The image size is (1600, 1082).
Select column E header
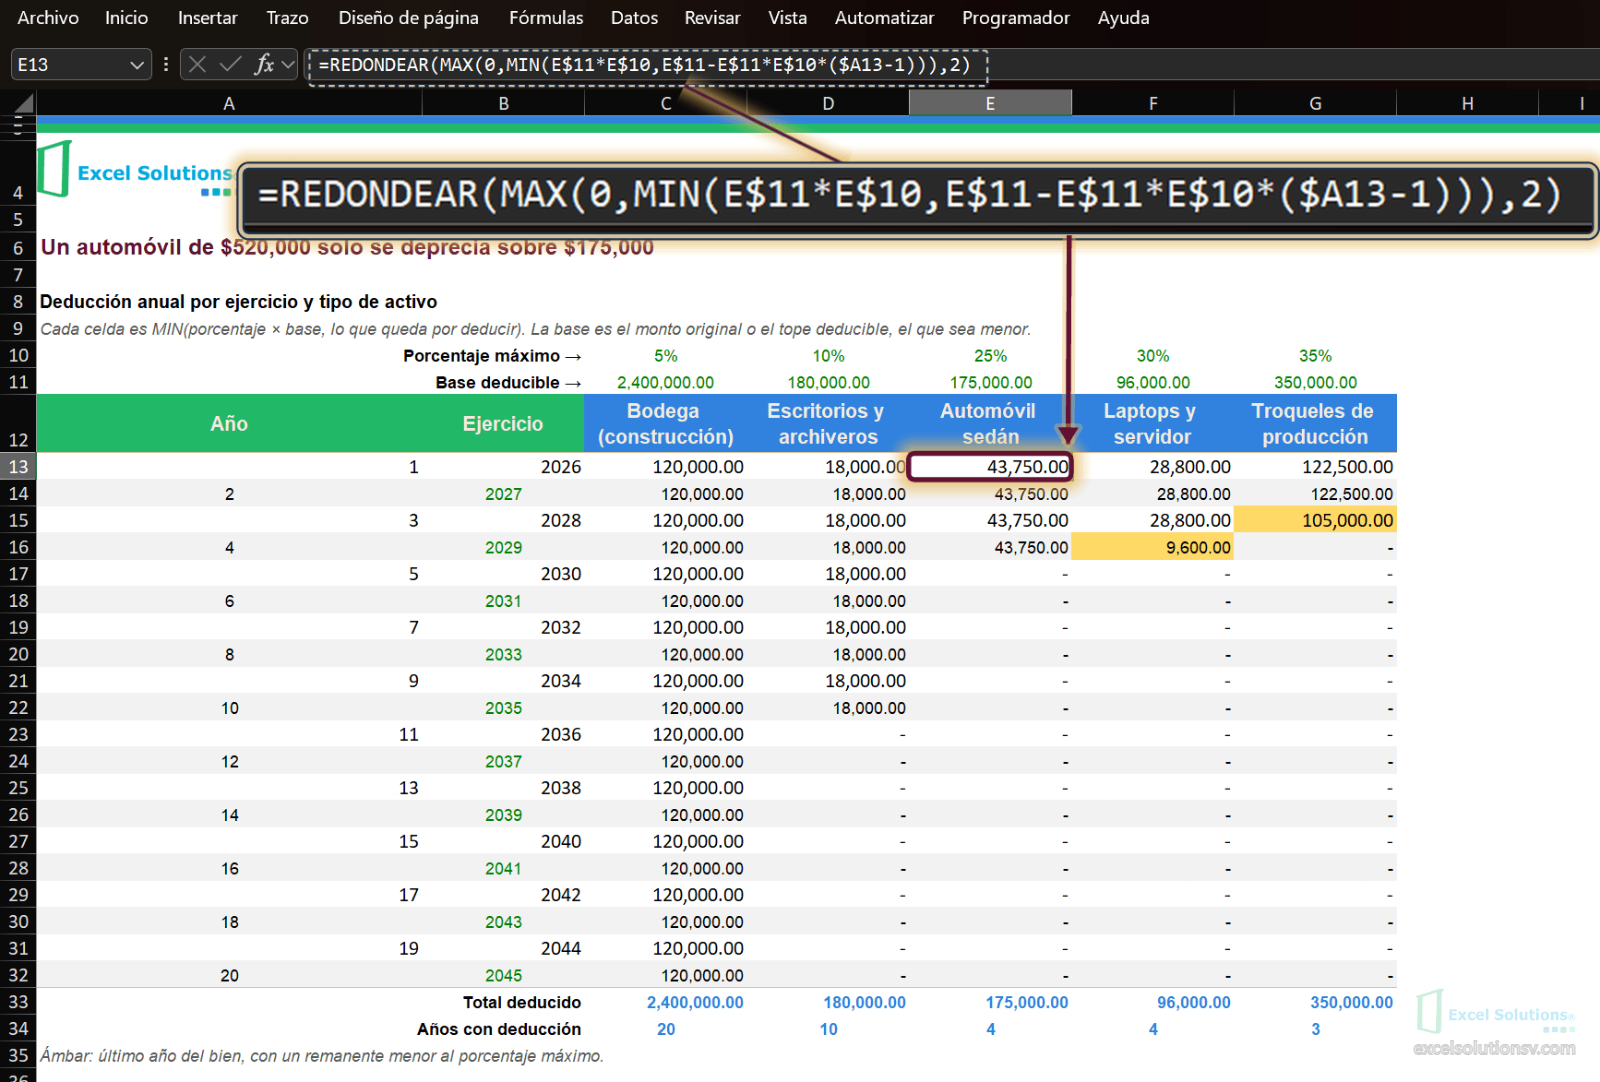[x=990, y=103]
